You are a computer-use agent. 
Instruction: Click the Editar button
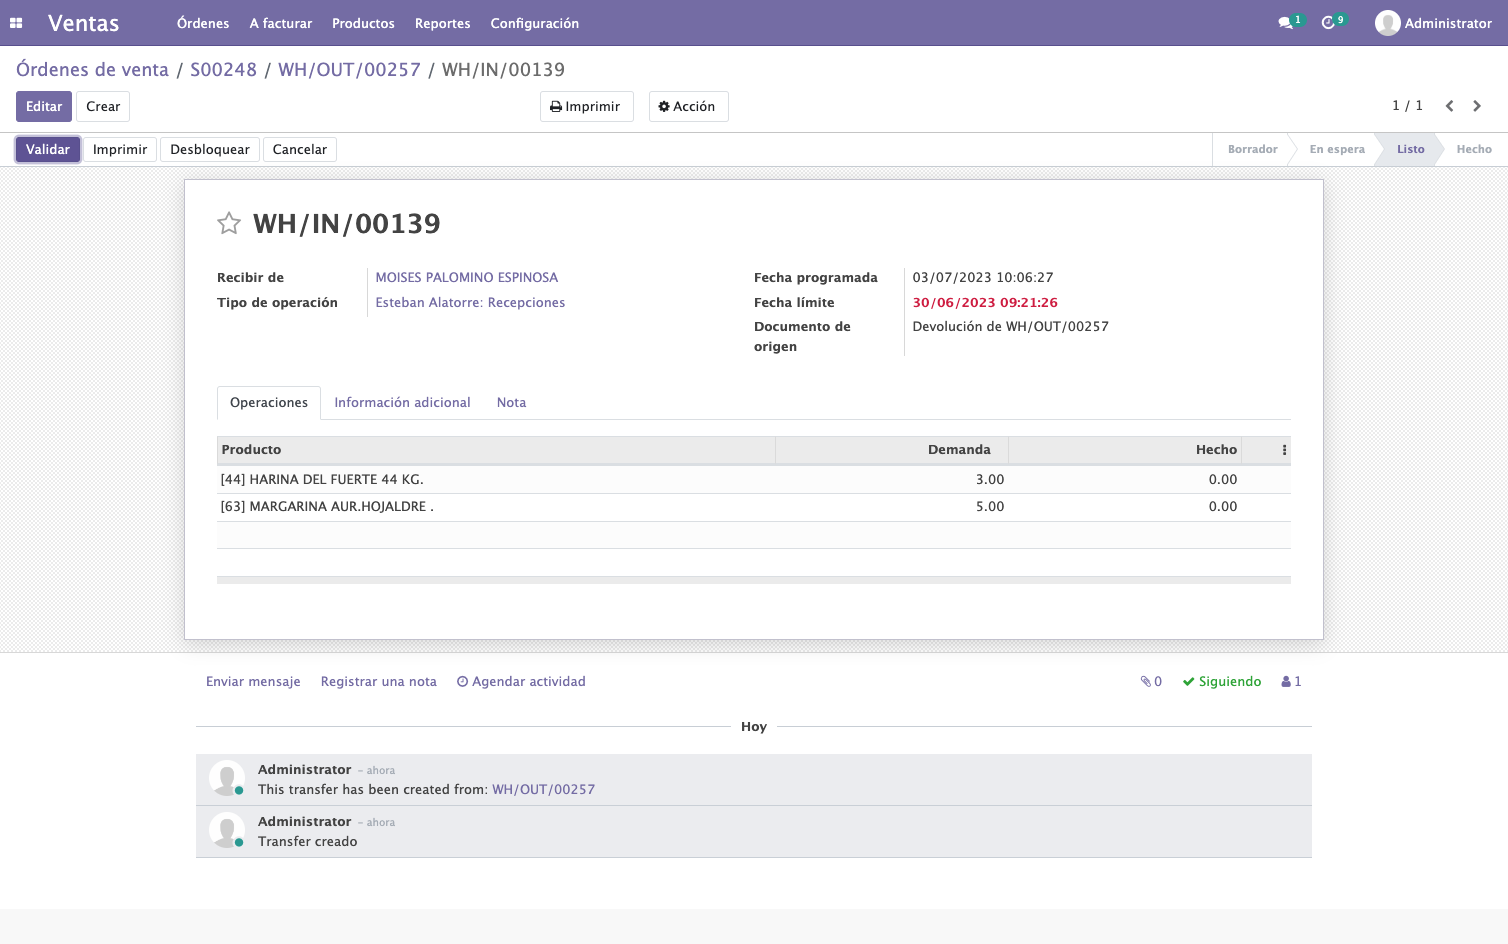(x=44, y=107)
